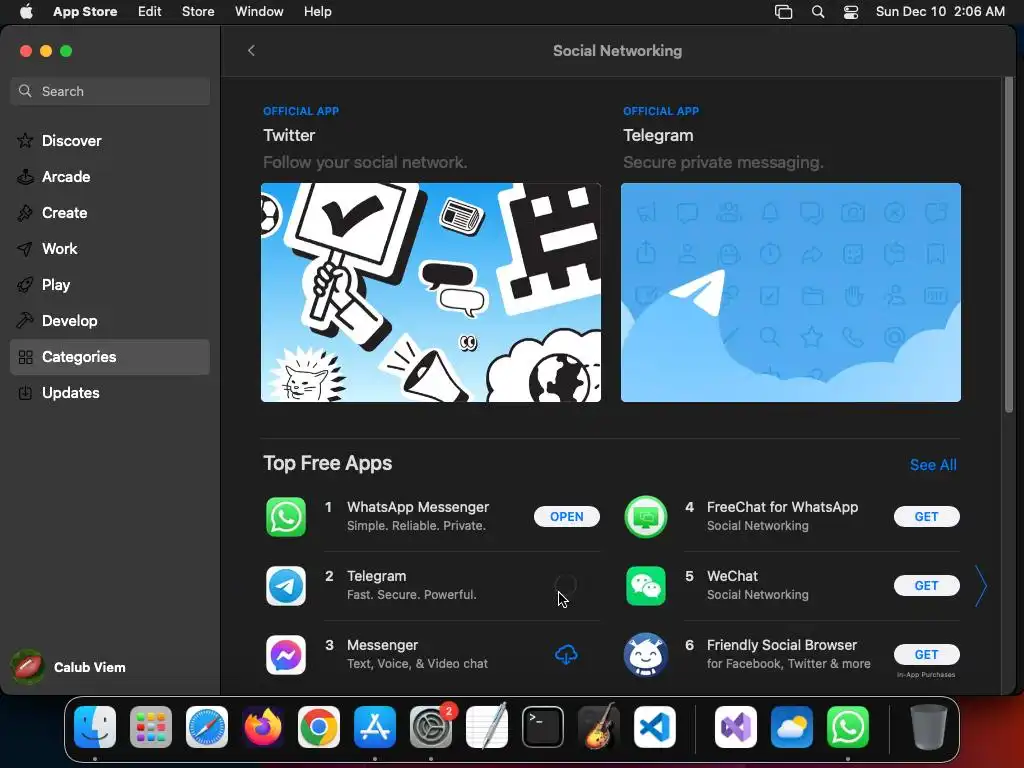Viewport: 1024px width, 768px height.
Task: Open Launchpad from the Dock
Action: (151, 727)
